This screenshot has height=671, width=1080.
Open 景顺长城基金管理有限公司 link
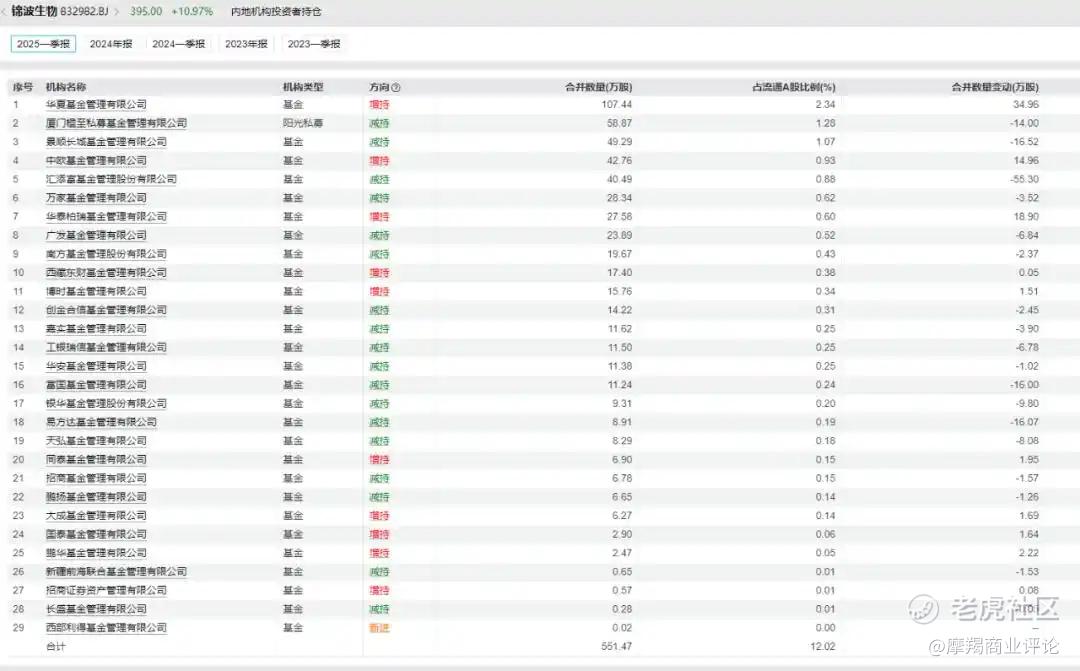coord(106,142)
